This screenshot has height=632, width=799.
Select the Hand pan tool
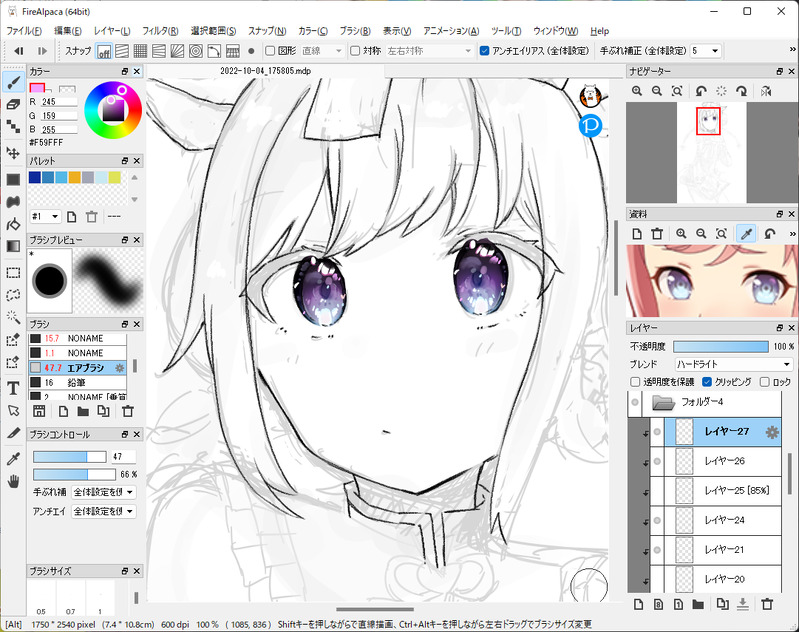click(14, 481)
